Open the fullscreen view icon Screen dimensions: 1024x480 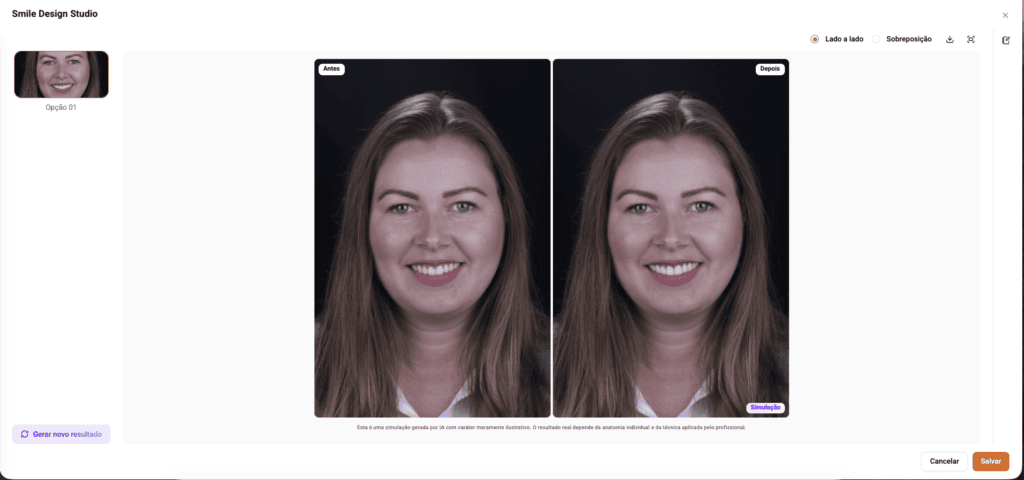click(x=970, y=39)
